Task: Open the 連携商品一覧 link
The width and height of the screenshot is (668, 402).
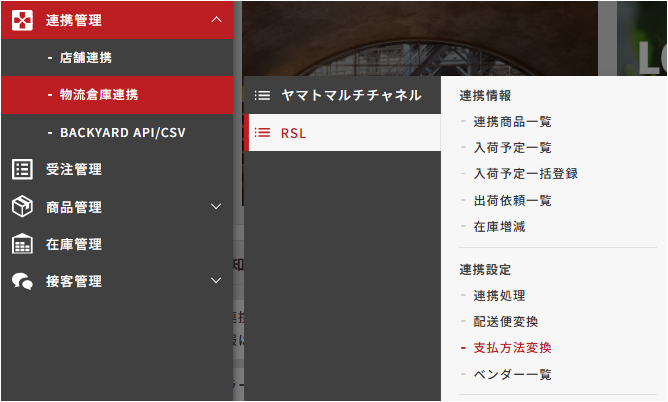Action: click(513, 122)
